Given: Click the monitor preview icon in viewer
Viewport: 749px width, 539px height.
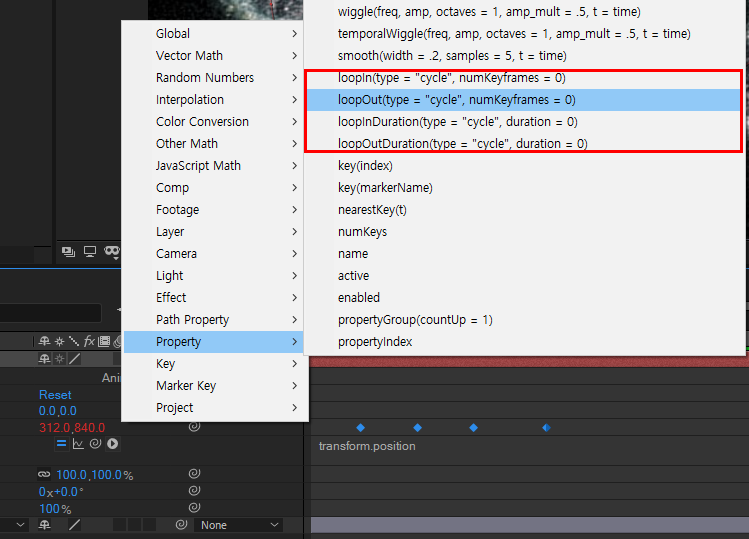Looking at the screenshot, I should pyautogui.click(x=90, y=252).
